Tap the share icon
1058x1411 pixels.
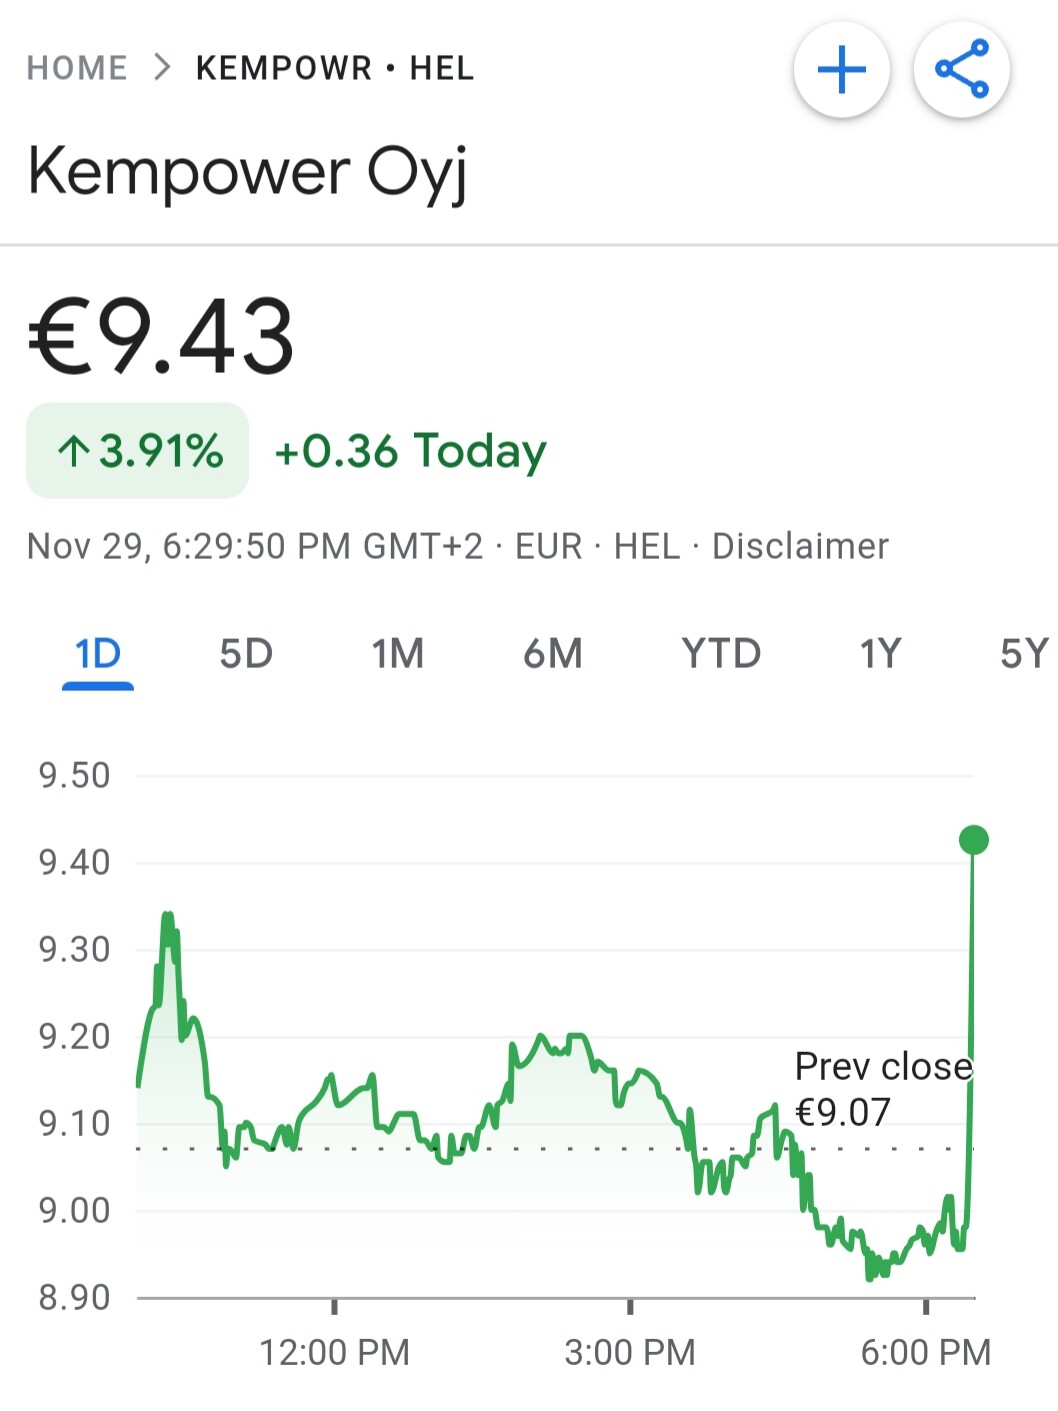[962, 70]
